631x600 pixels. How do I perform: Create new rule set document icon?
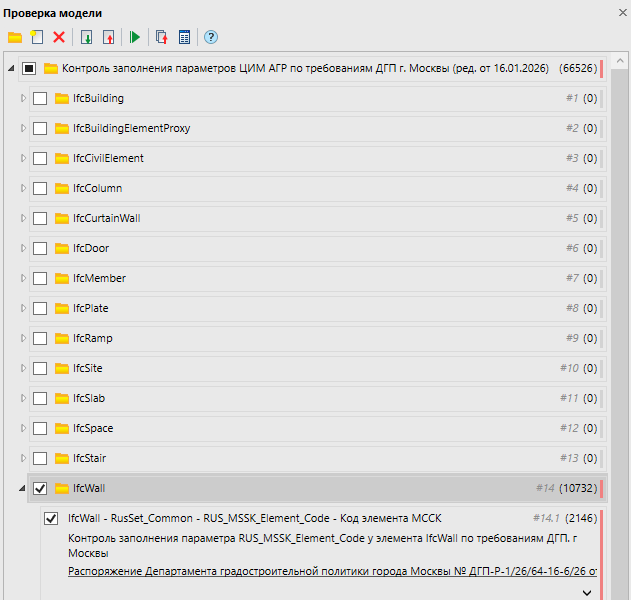pyautogui.click(x=37, y=37)
